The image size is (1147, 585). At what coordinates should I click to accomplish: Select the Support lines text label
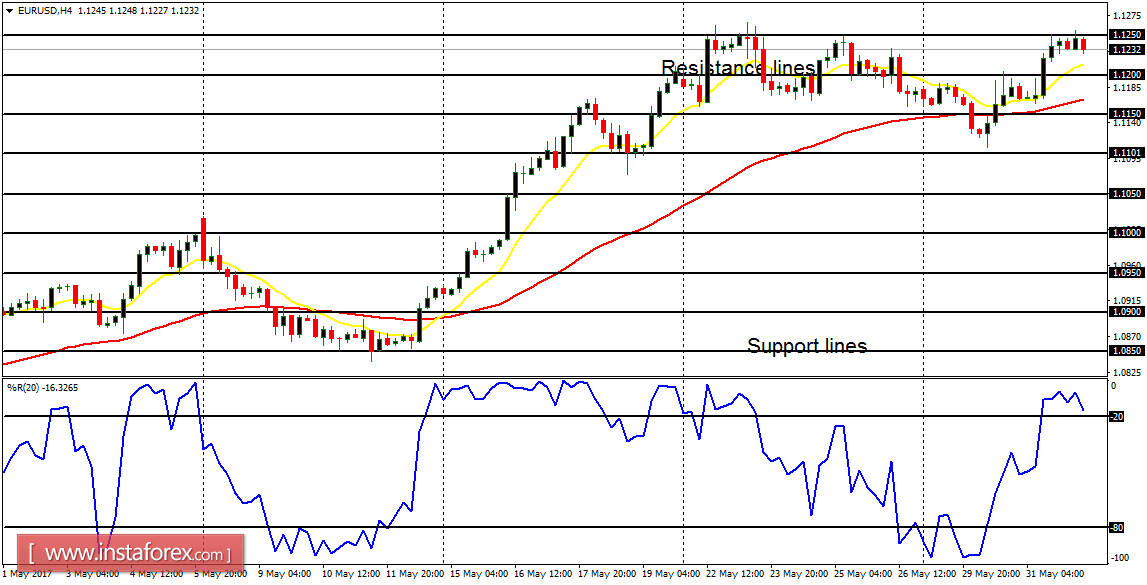(806, 346)
